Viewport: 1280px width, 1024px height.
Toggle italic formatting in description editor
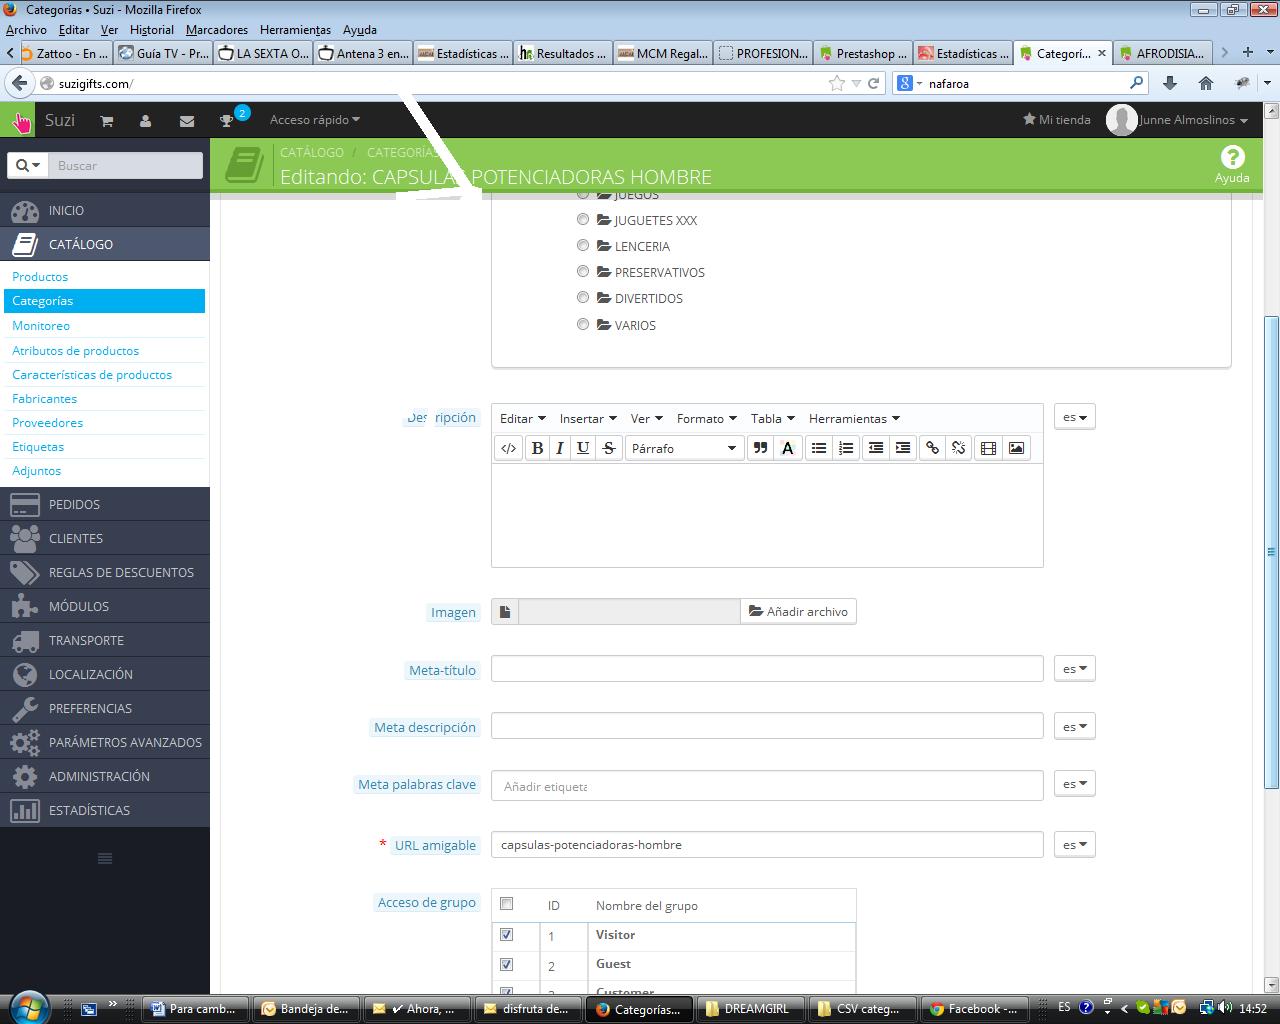pyautogui.click(x=559, y=448)
